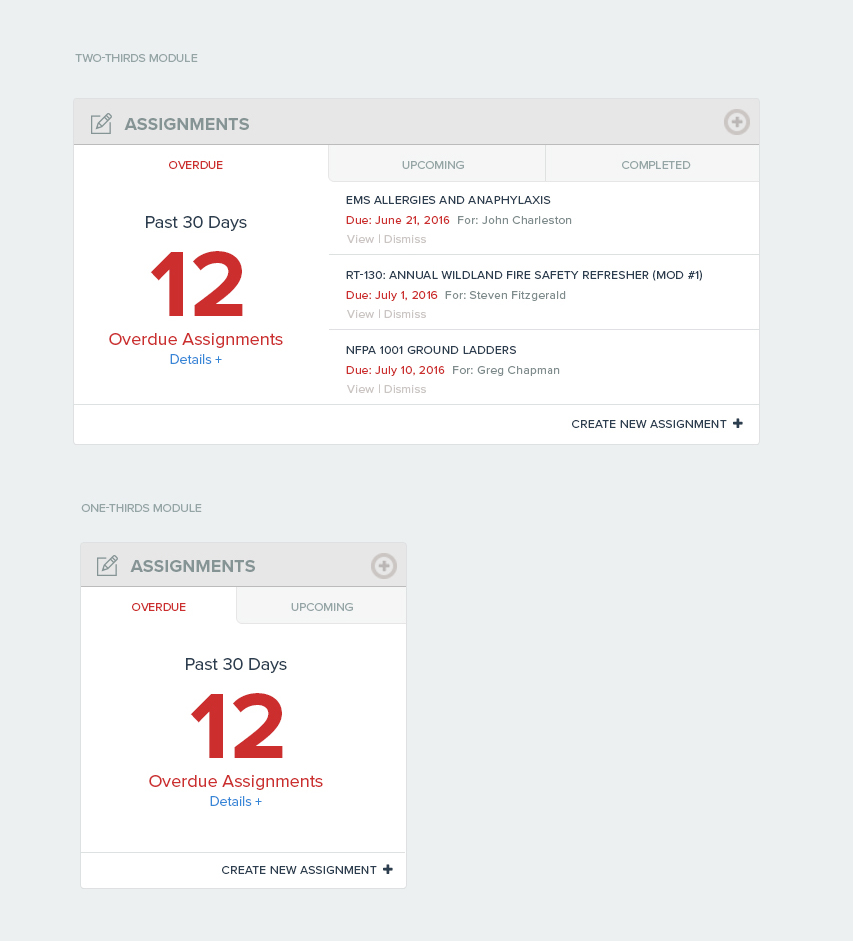Dismiss the NFPA 1001 Ground Ladders assignment
Screen dimensions: 853x941
coord(405,389)
